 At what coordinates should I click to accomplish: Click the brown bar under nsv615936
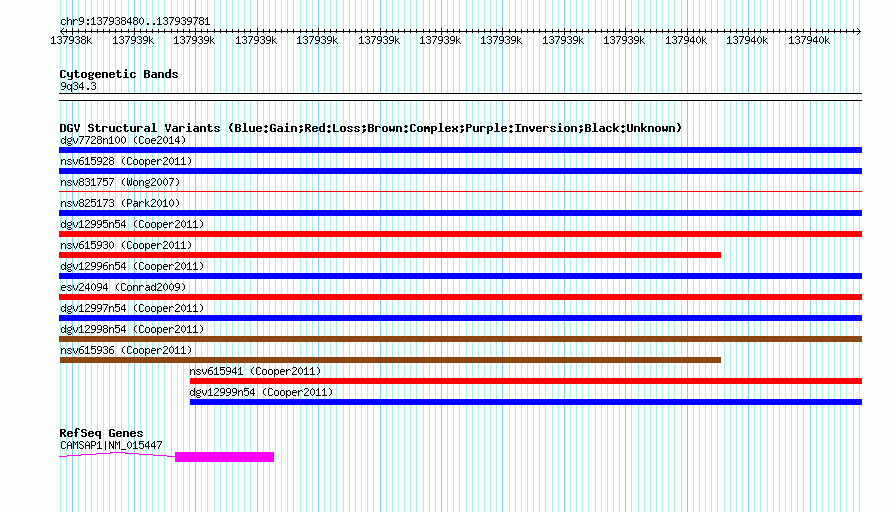(x=390, y=360)
